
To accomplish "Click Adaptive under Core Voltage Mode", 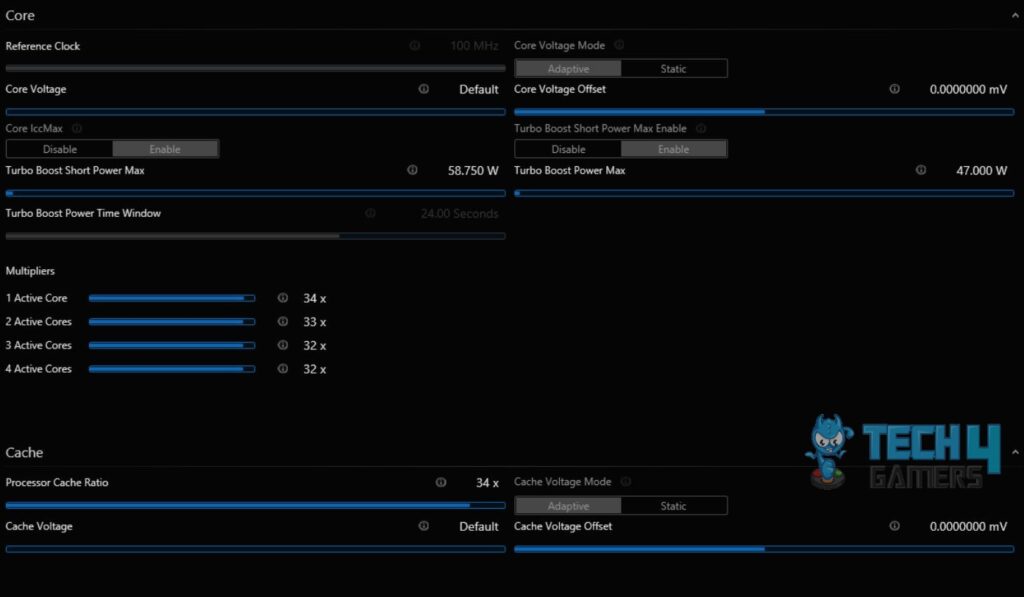I will [x=568, y=69].
